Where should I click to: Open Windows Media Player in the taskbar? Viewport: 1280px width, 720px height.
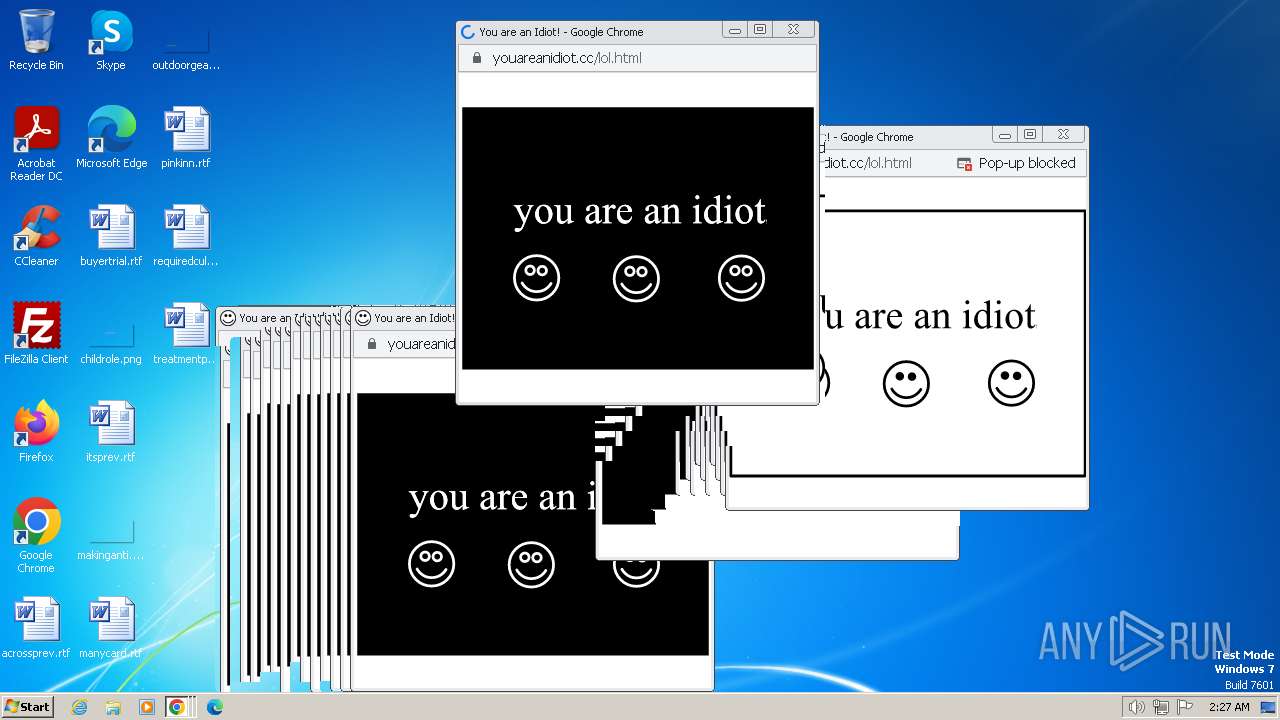pyautogui.click(x=146, y=707)
